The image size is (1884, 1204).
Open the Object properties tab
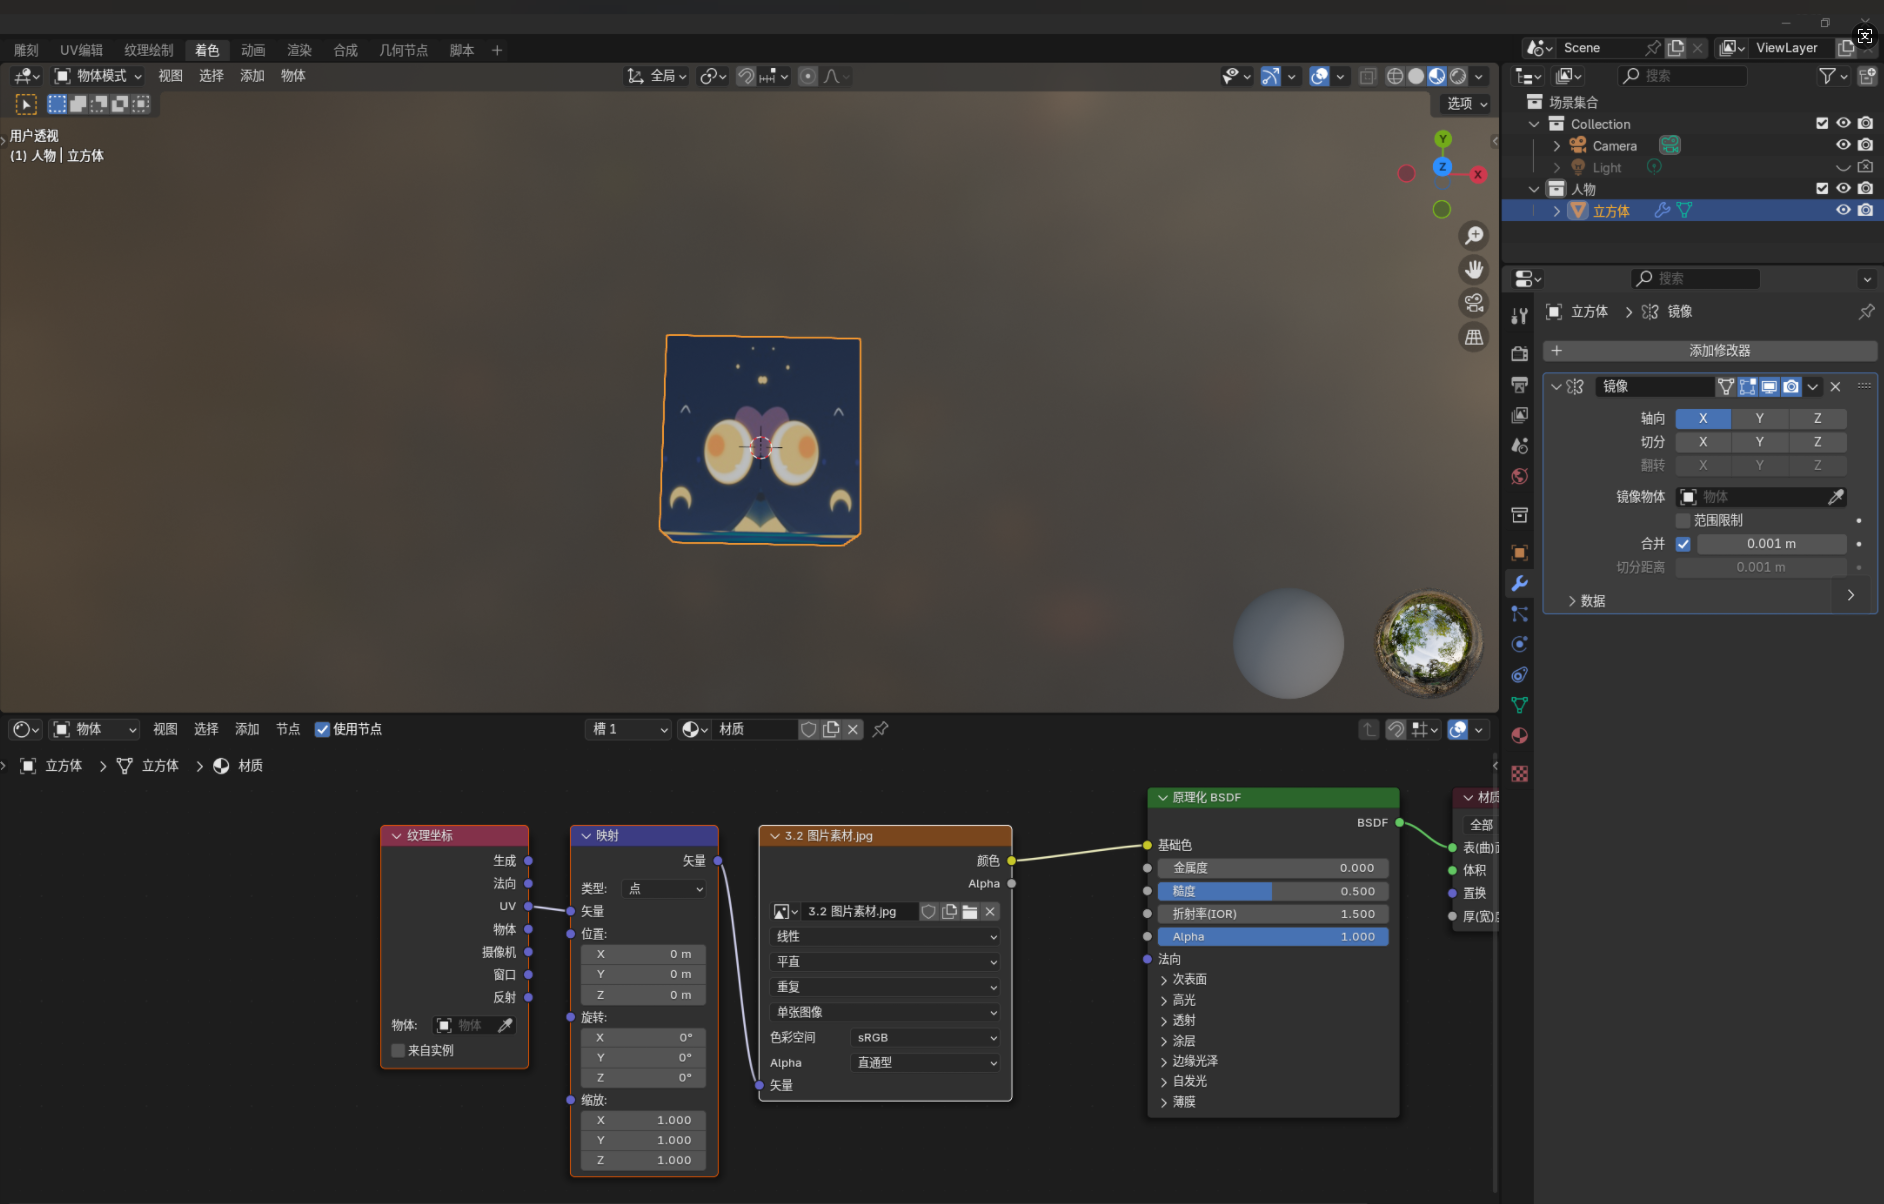point(1519,552)
